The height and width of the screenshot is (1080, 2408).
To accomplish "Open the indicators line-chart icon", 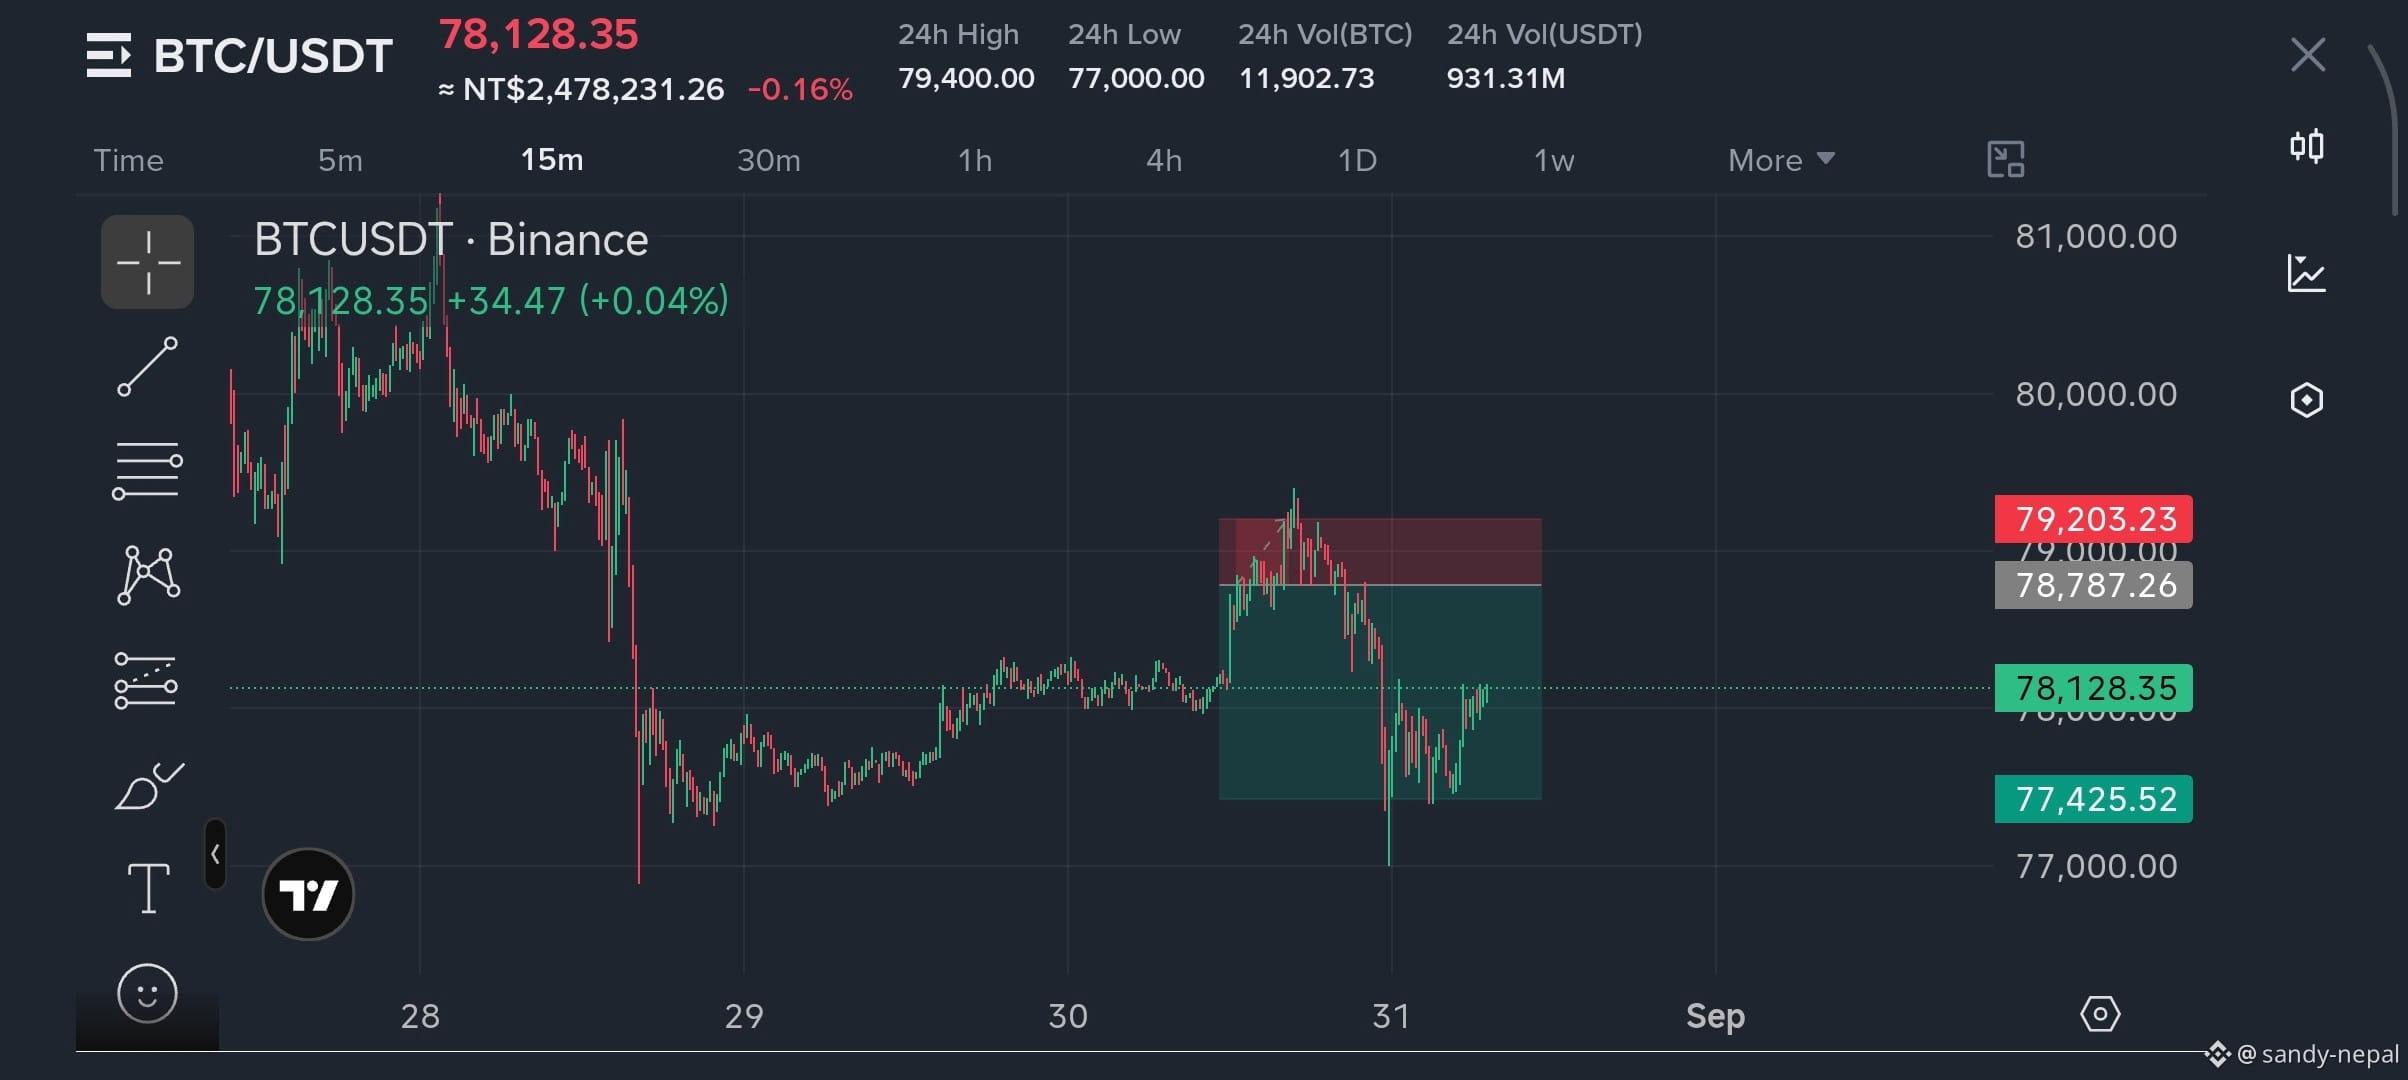I will 2306,273.
